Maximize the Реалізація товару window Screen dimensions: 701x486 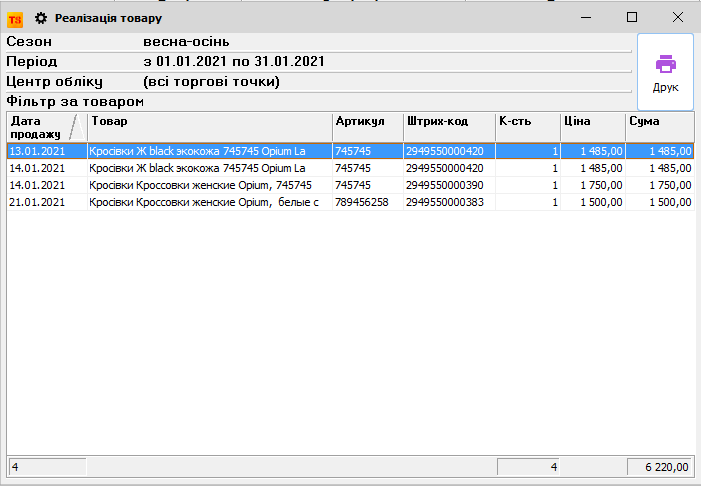tap(631, 17)
